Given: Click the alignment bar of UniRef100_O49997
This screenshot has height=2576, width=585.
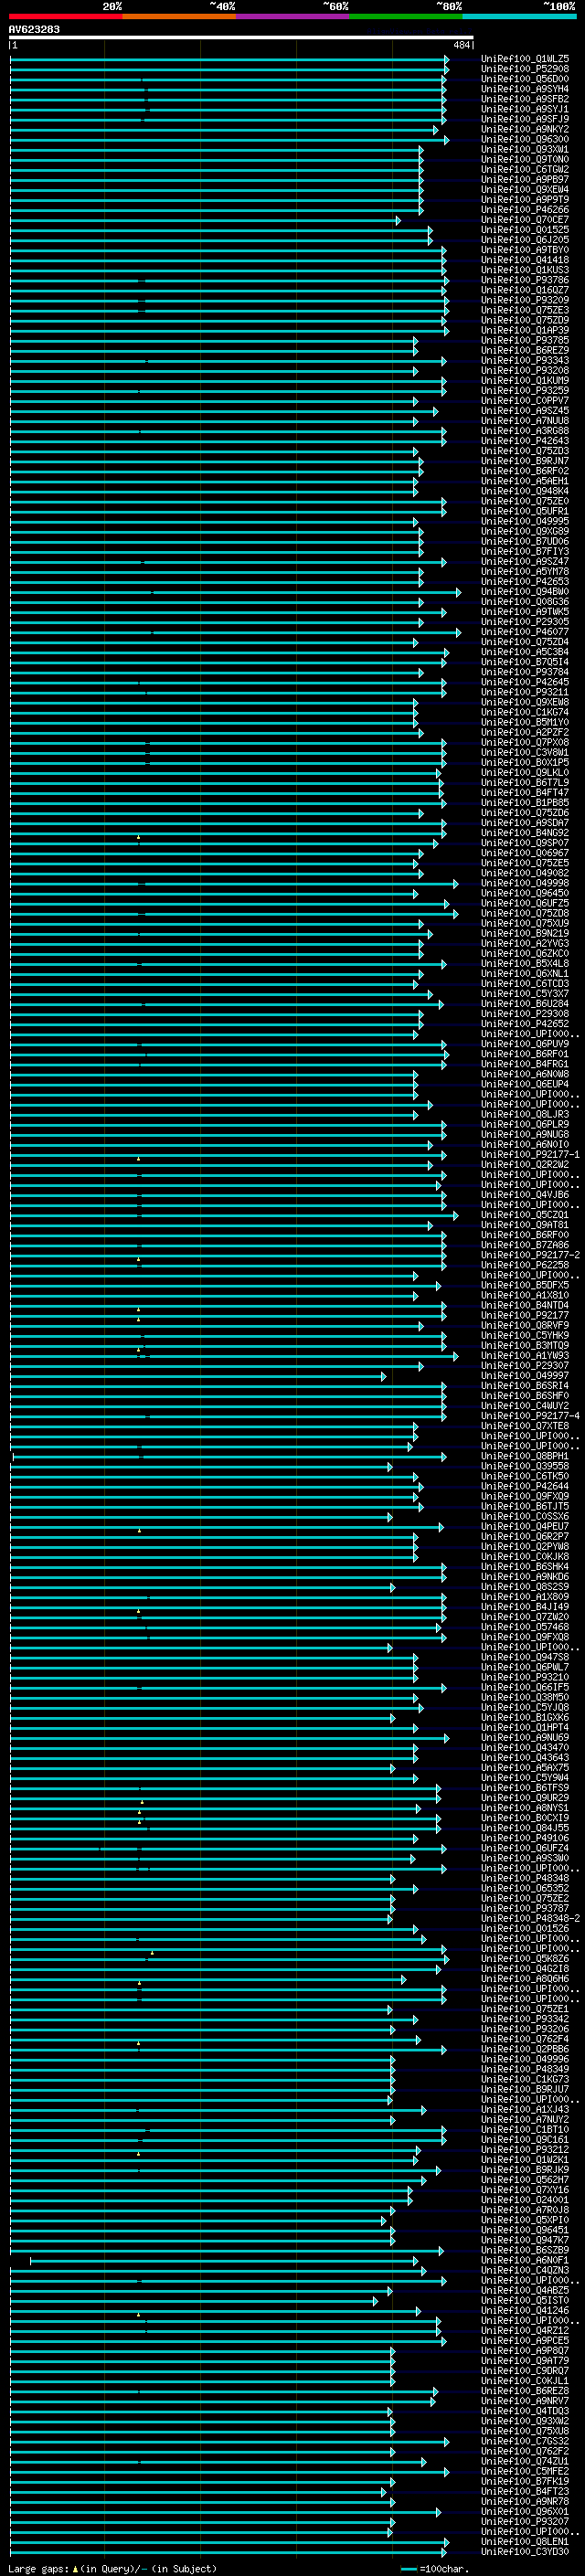Looking at the screenshot, I should (198, 1376).
